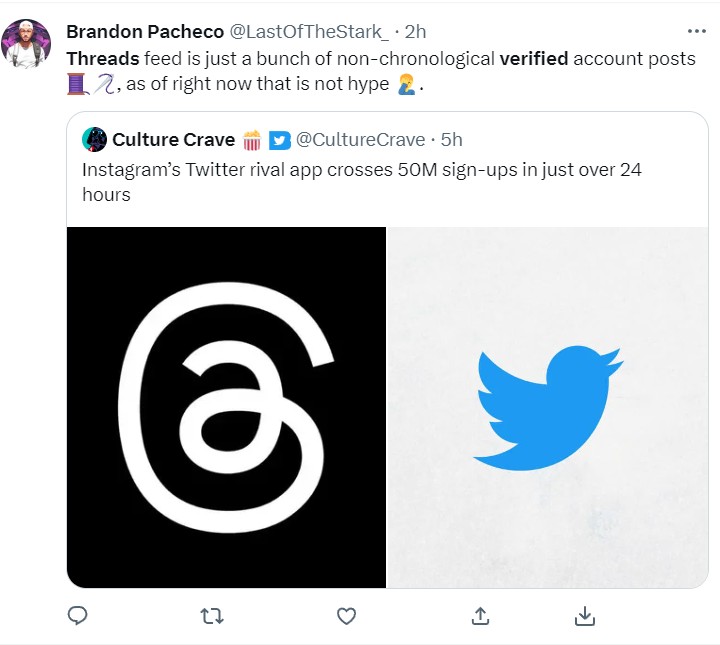720x645 pixels.
Task: Click the bold word "Threads" in the tweet
Action: (x=103, y=58)
